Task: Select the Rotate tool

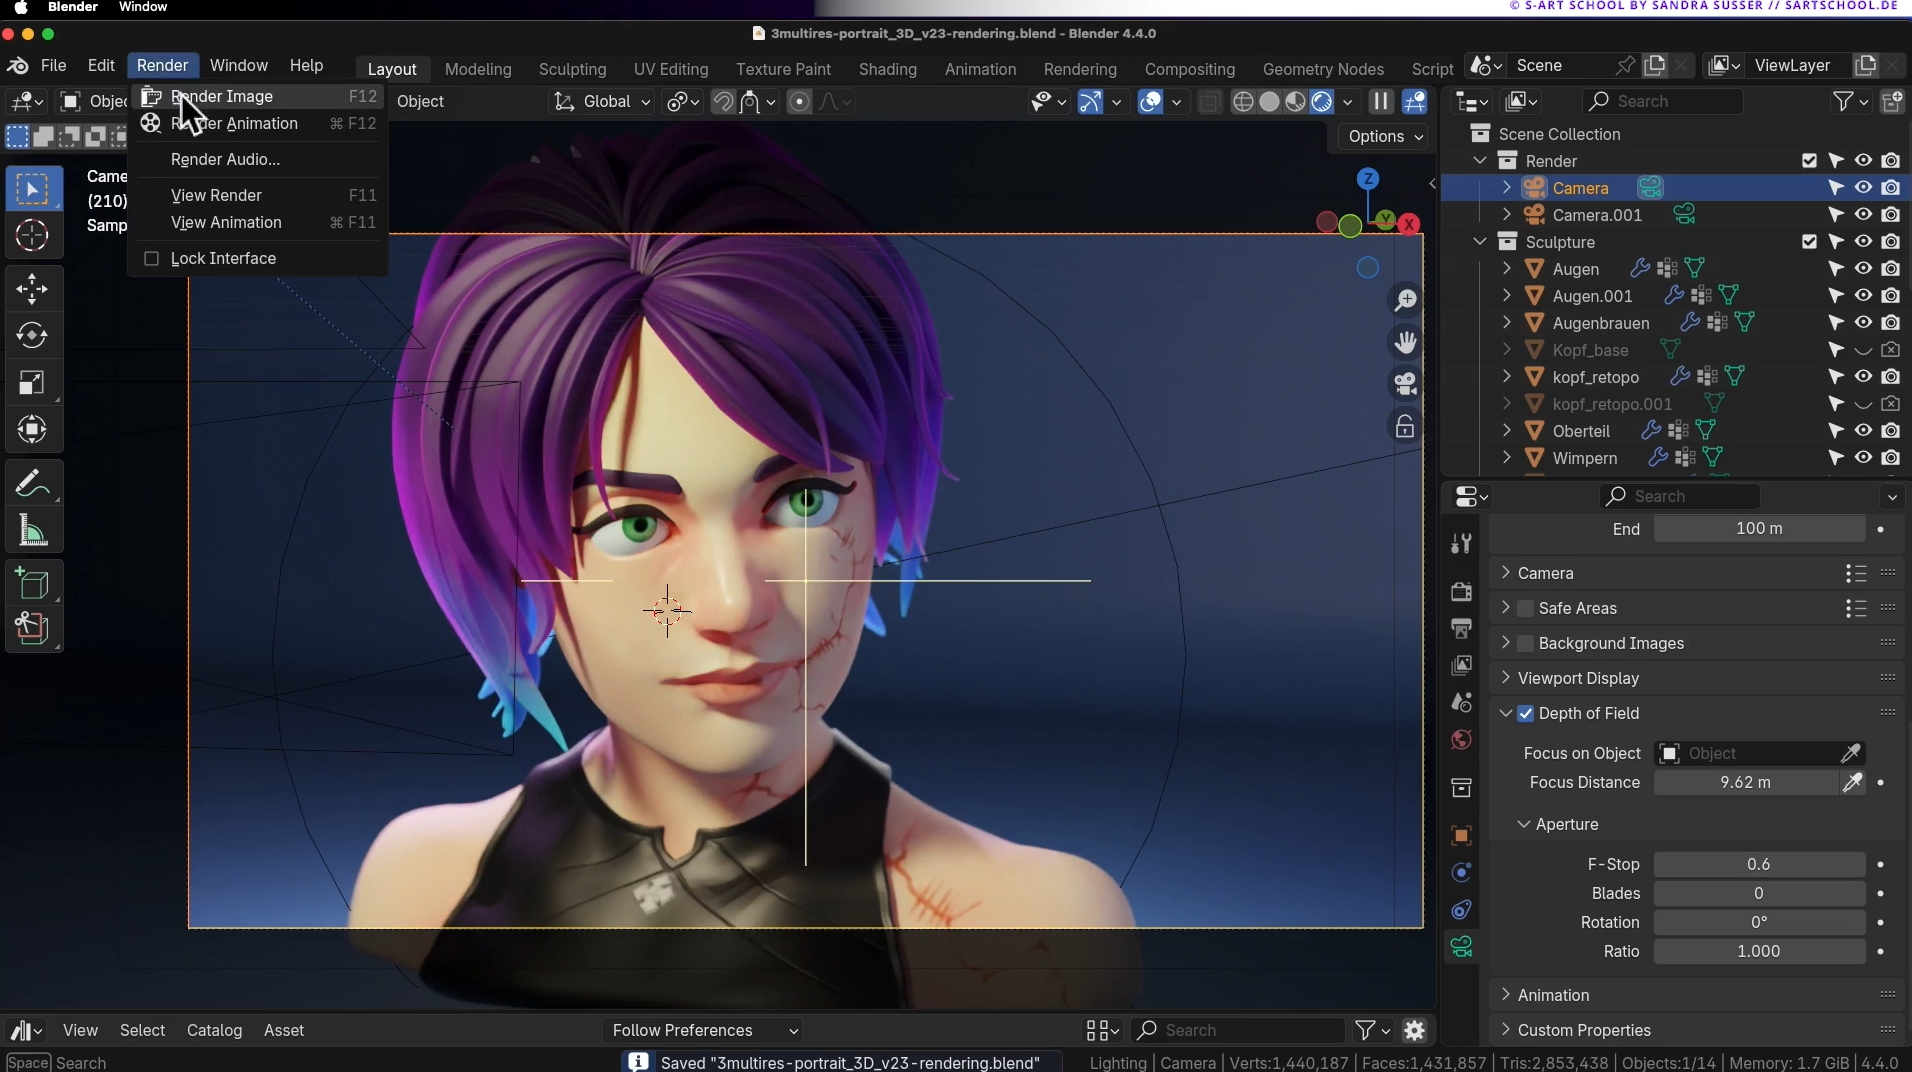Action: coord(32,335)
